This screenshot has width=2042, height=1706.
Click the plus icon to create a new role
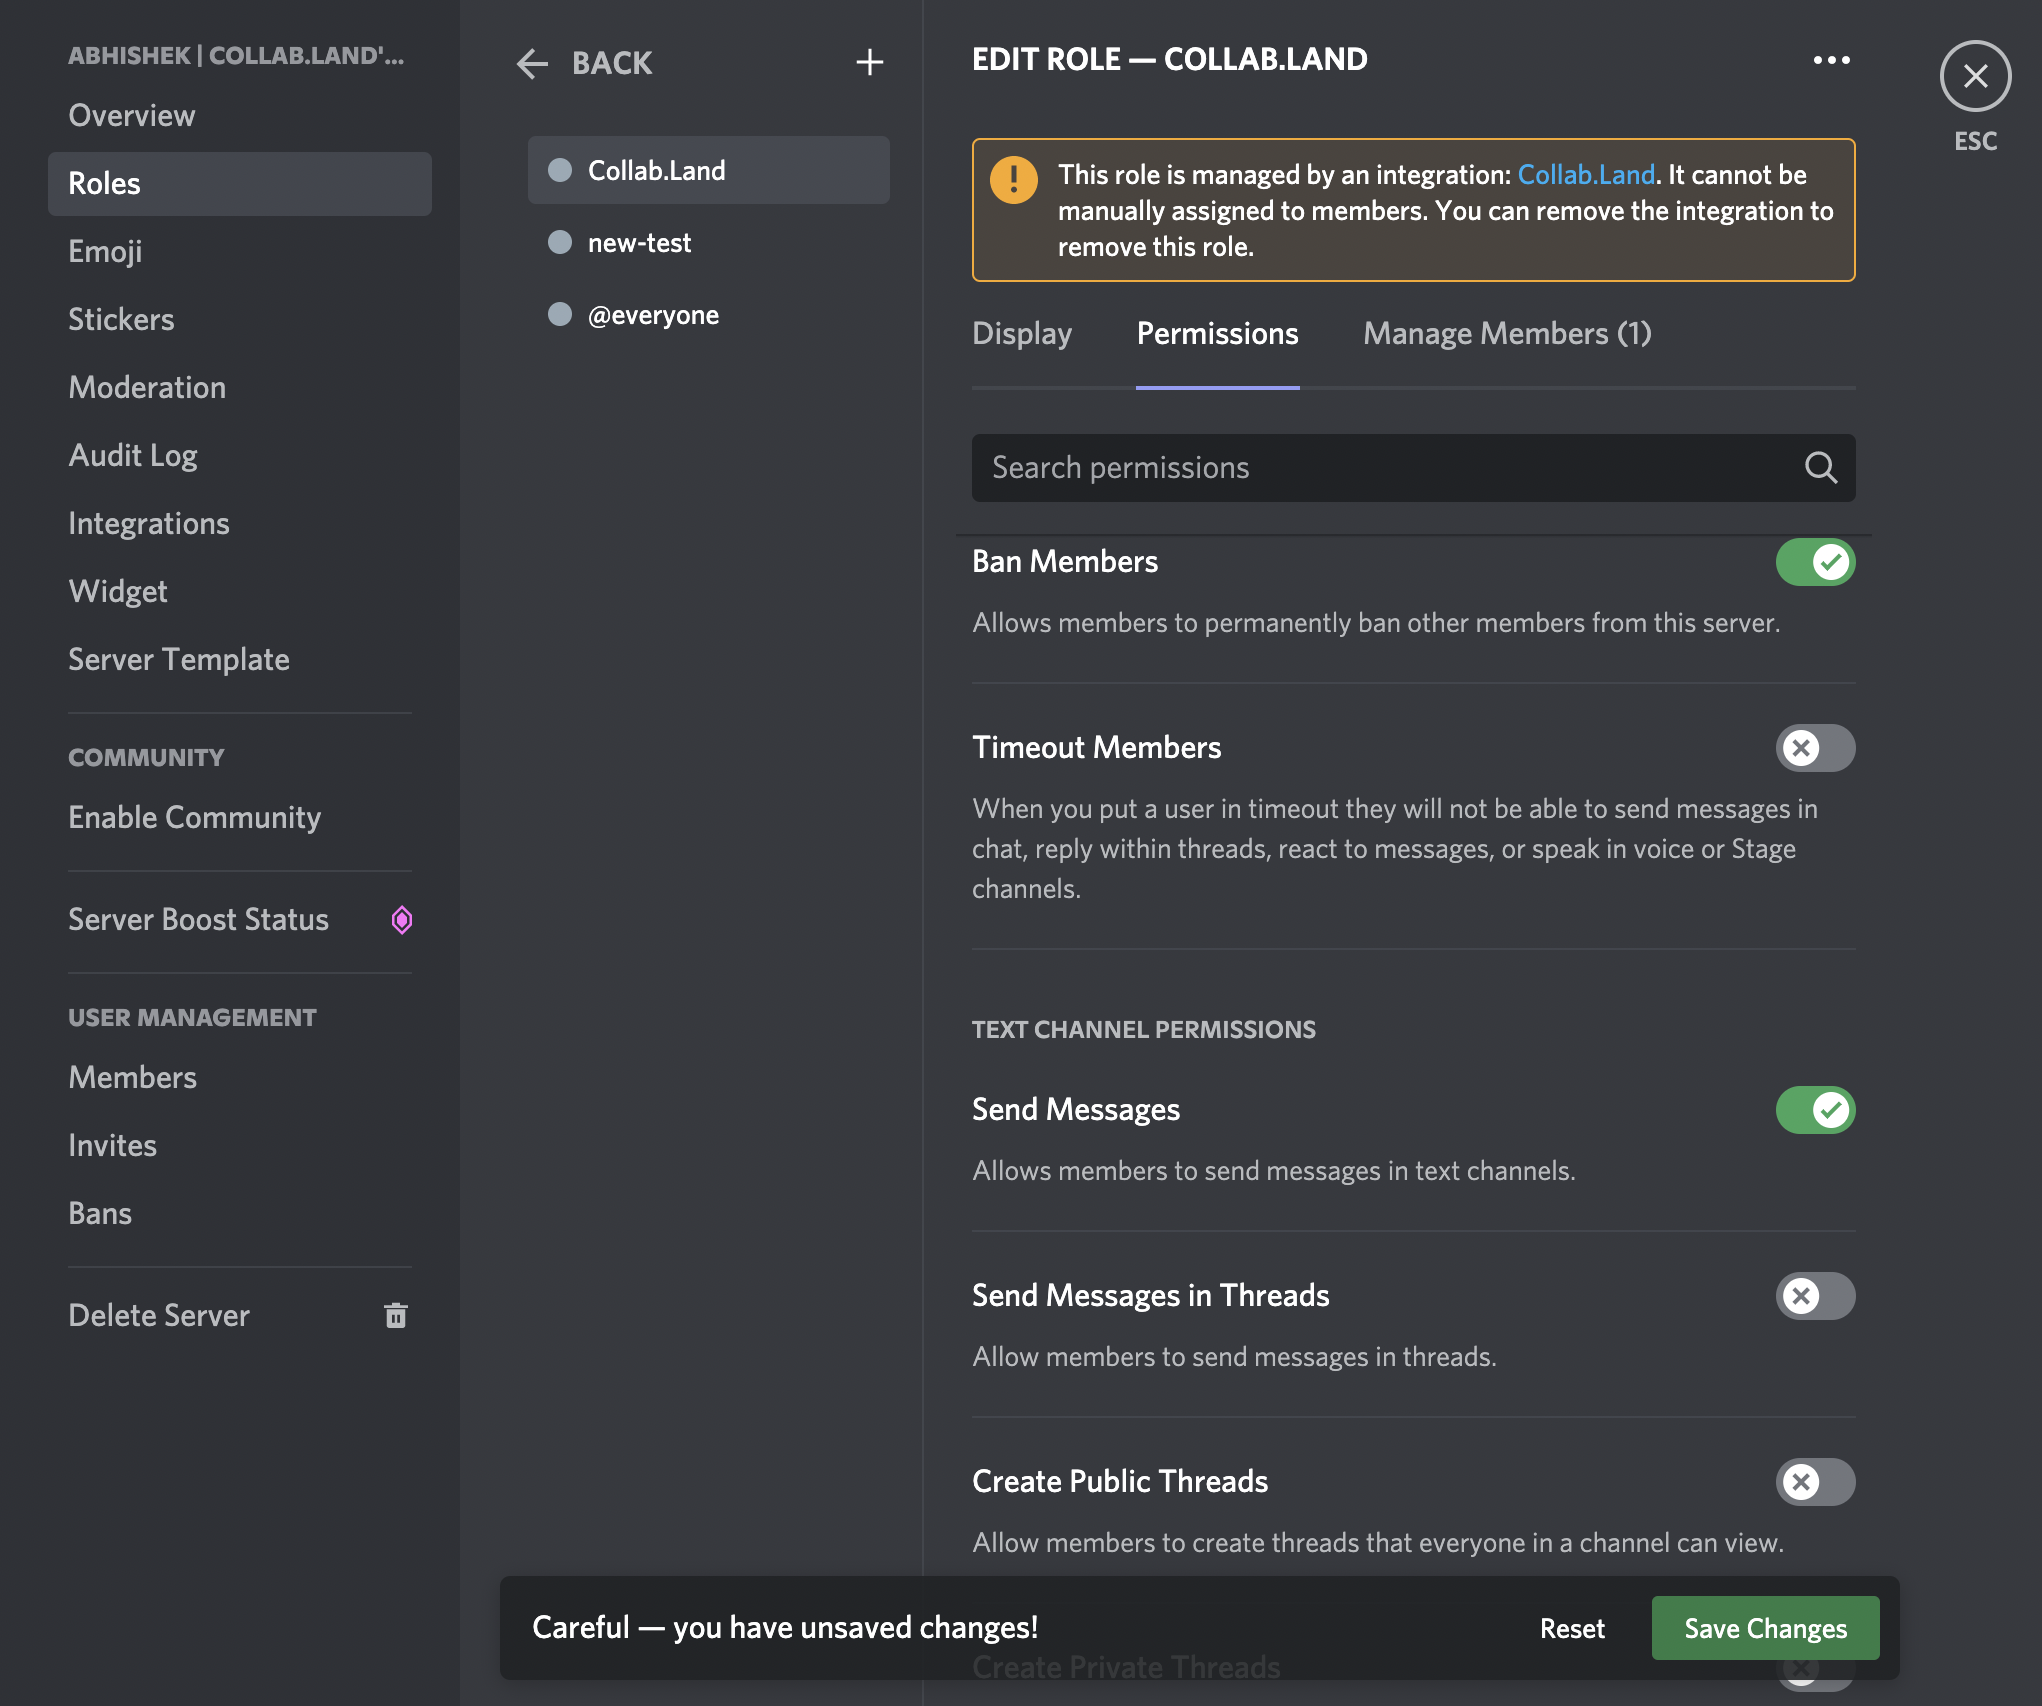click(869, 62)
